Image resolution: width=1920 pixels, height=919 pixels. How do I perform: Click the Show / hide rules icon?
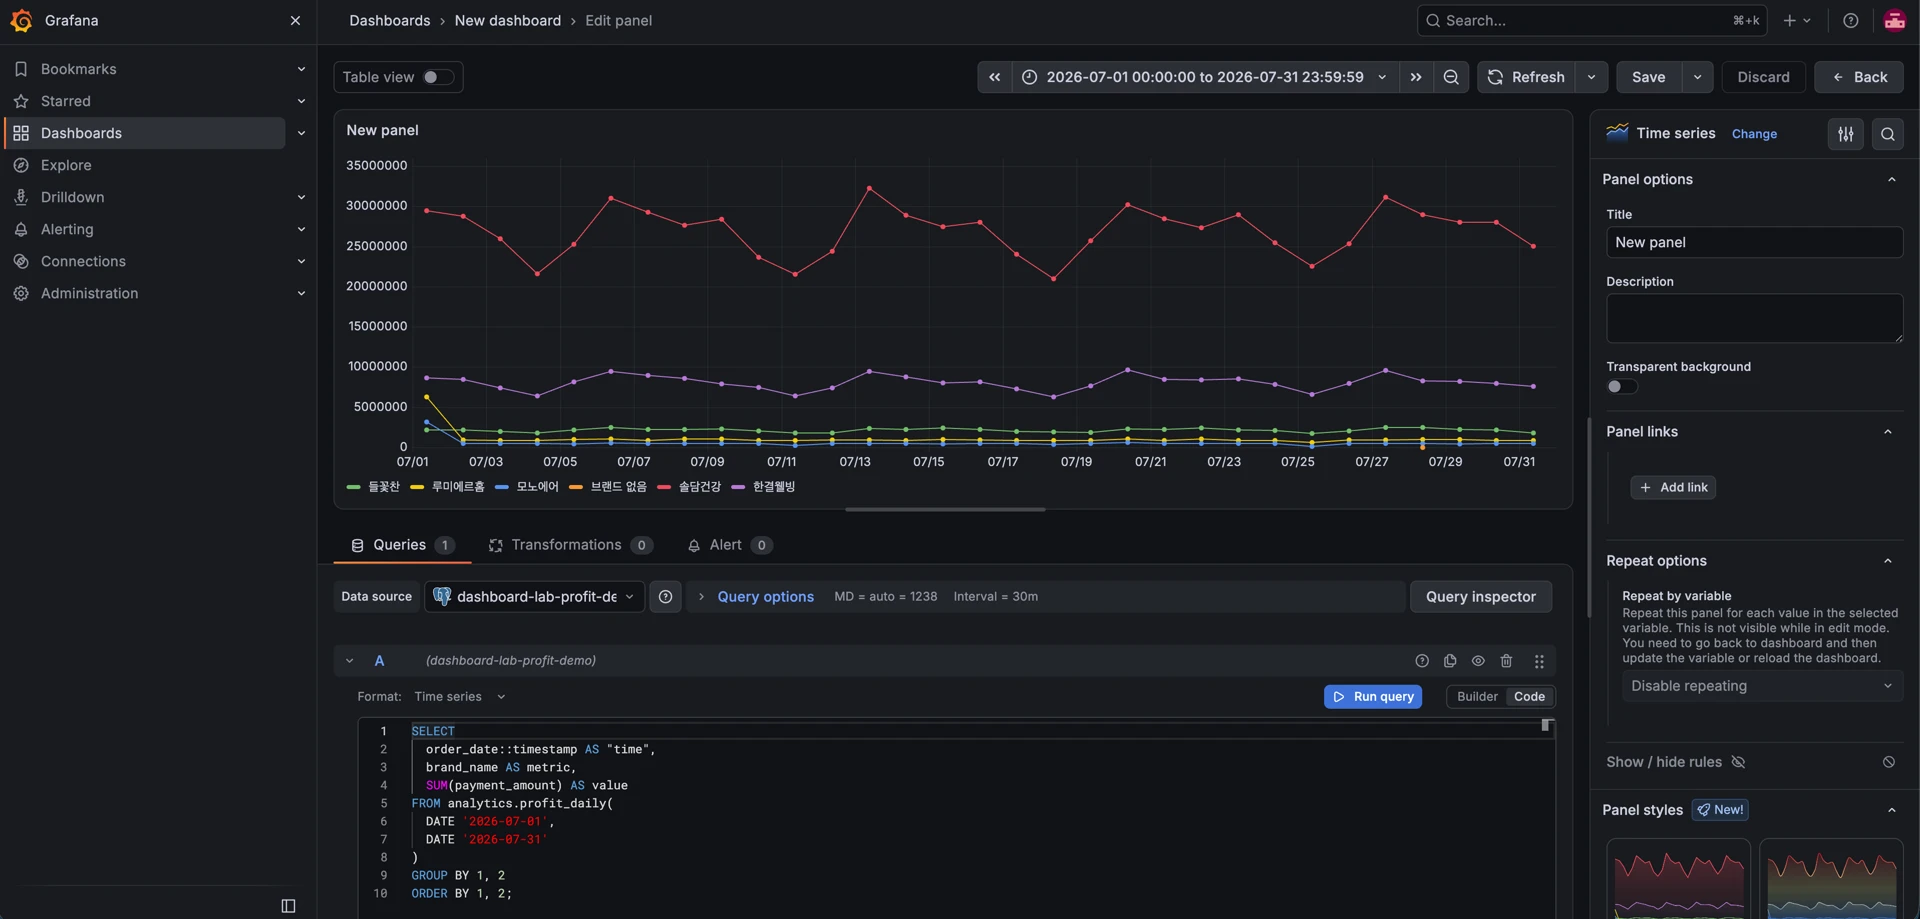[1738, 762]
